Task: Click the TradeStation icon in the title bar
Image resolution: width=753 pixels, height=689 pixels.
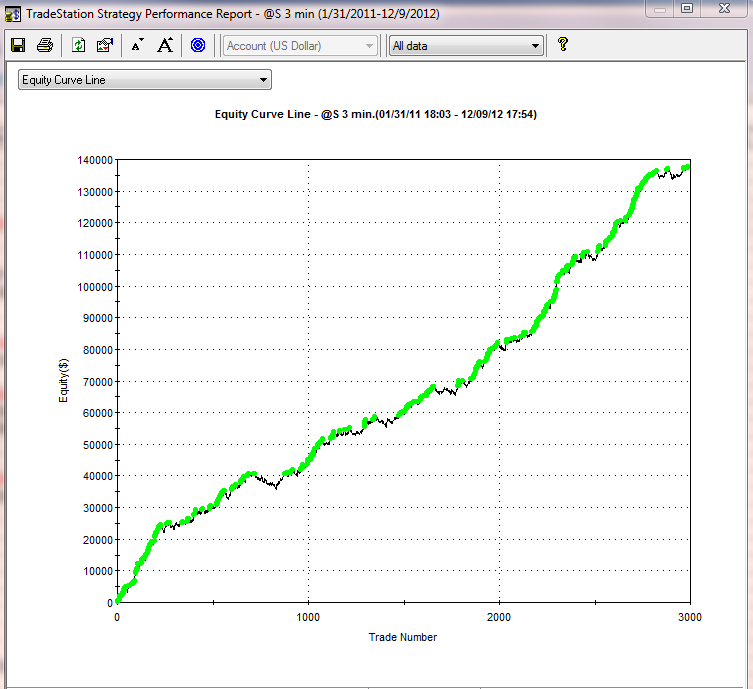Action: tap(12, 11)
